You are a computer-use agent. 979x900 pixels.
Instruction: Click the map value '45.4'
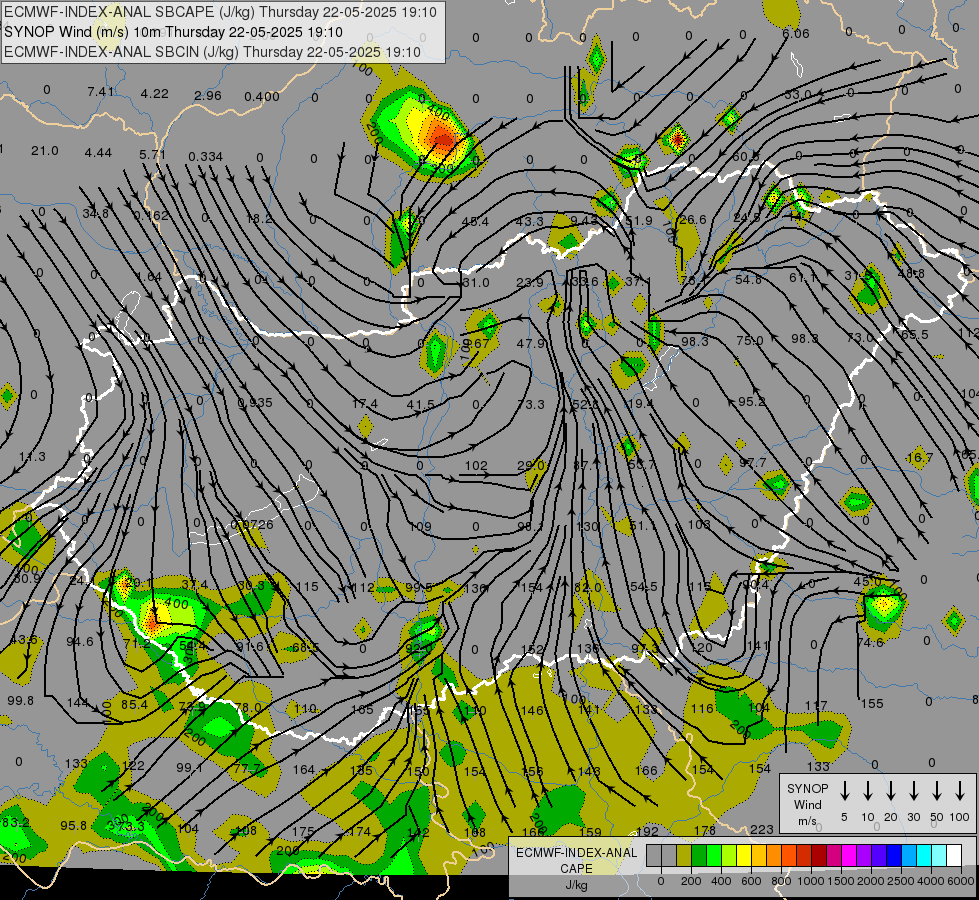[x=475, y=222]
